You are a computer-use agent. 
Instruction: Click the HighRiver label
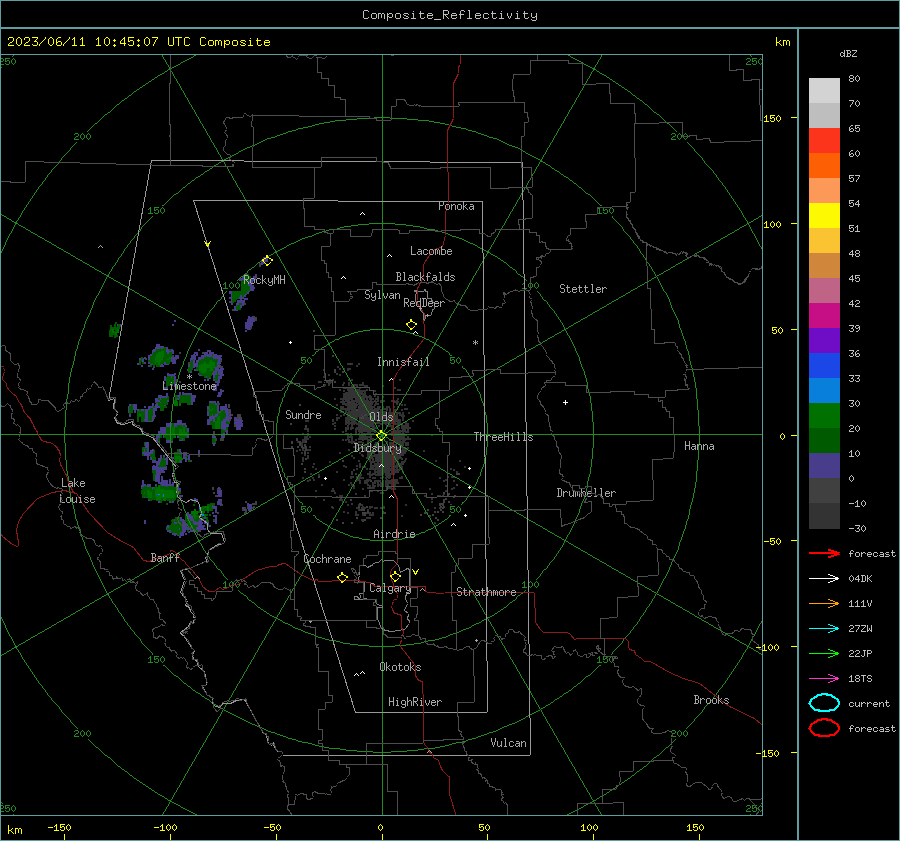(415, 702)
